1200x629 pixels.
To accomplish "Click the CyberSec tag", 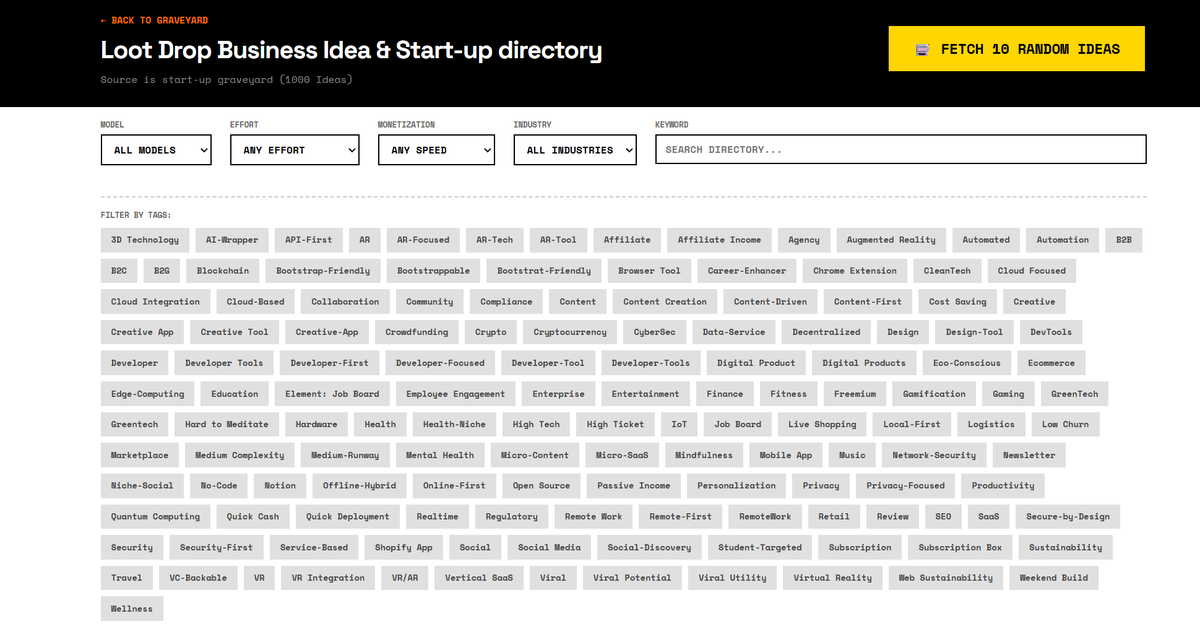I will pos(654,332).
